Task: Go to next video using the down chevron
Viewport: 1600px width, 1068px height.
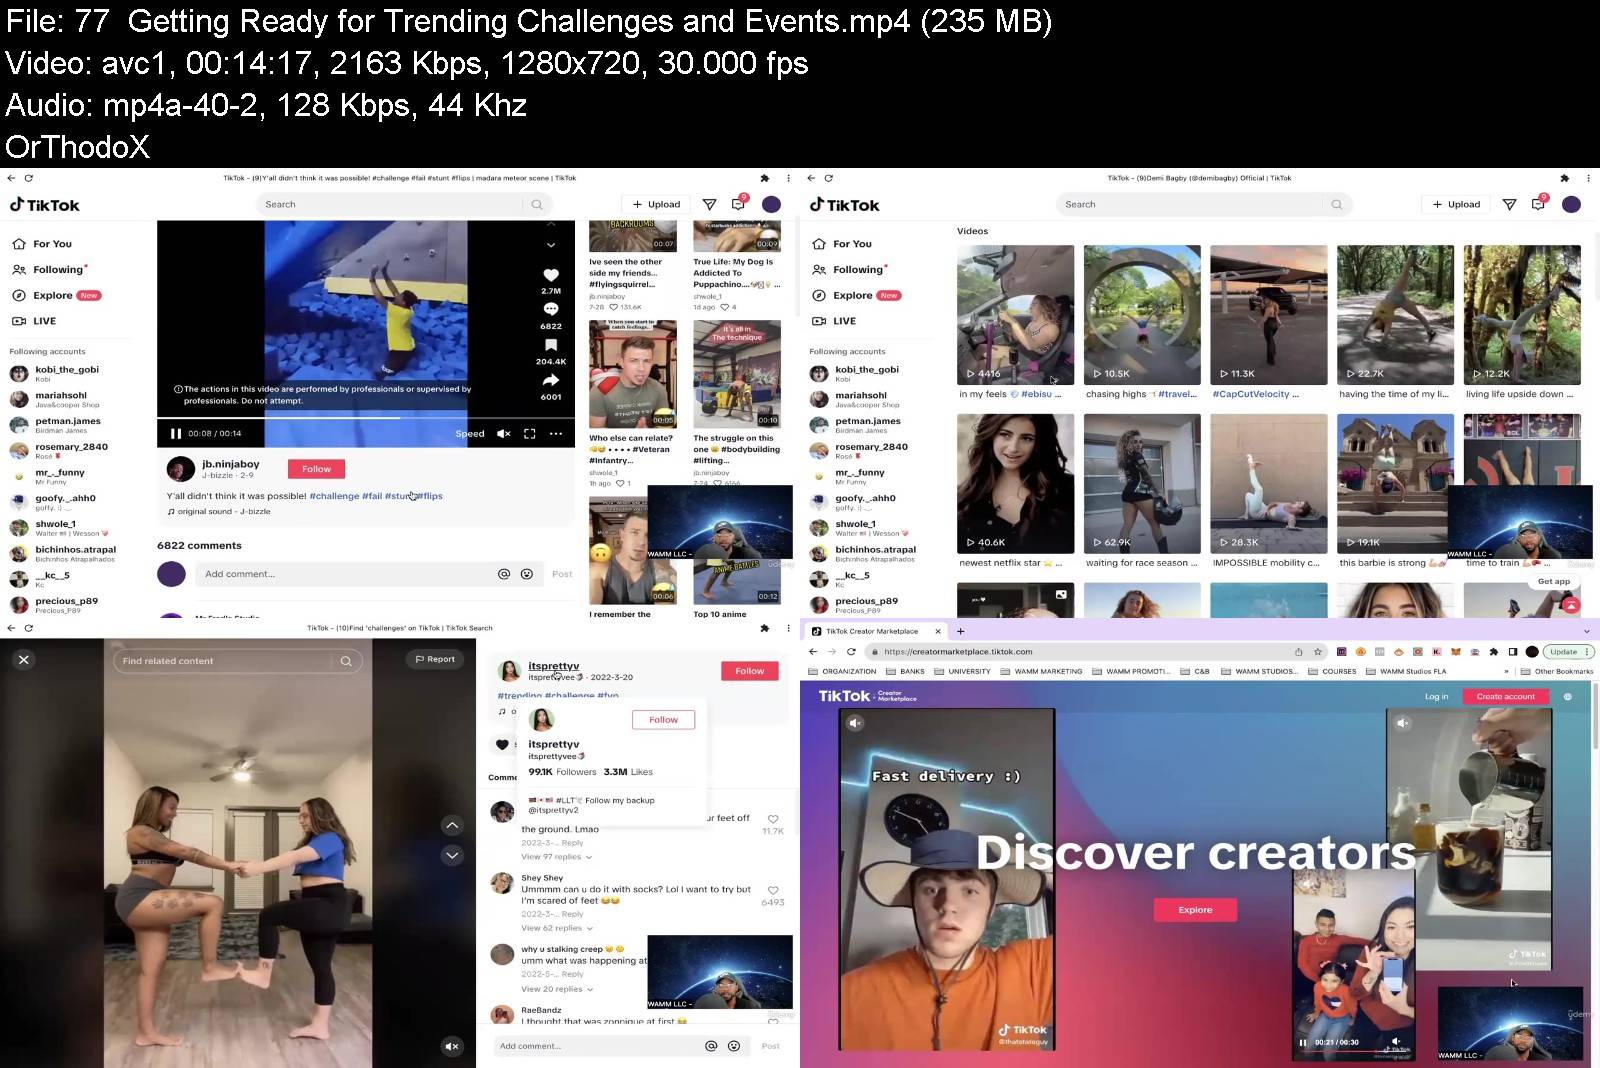Action: pos(551,244)
